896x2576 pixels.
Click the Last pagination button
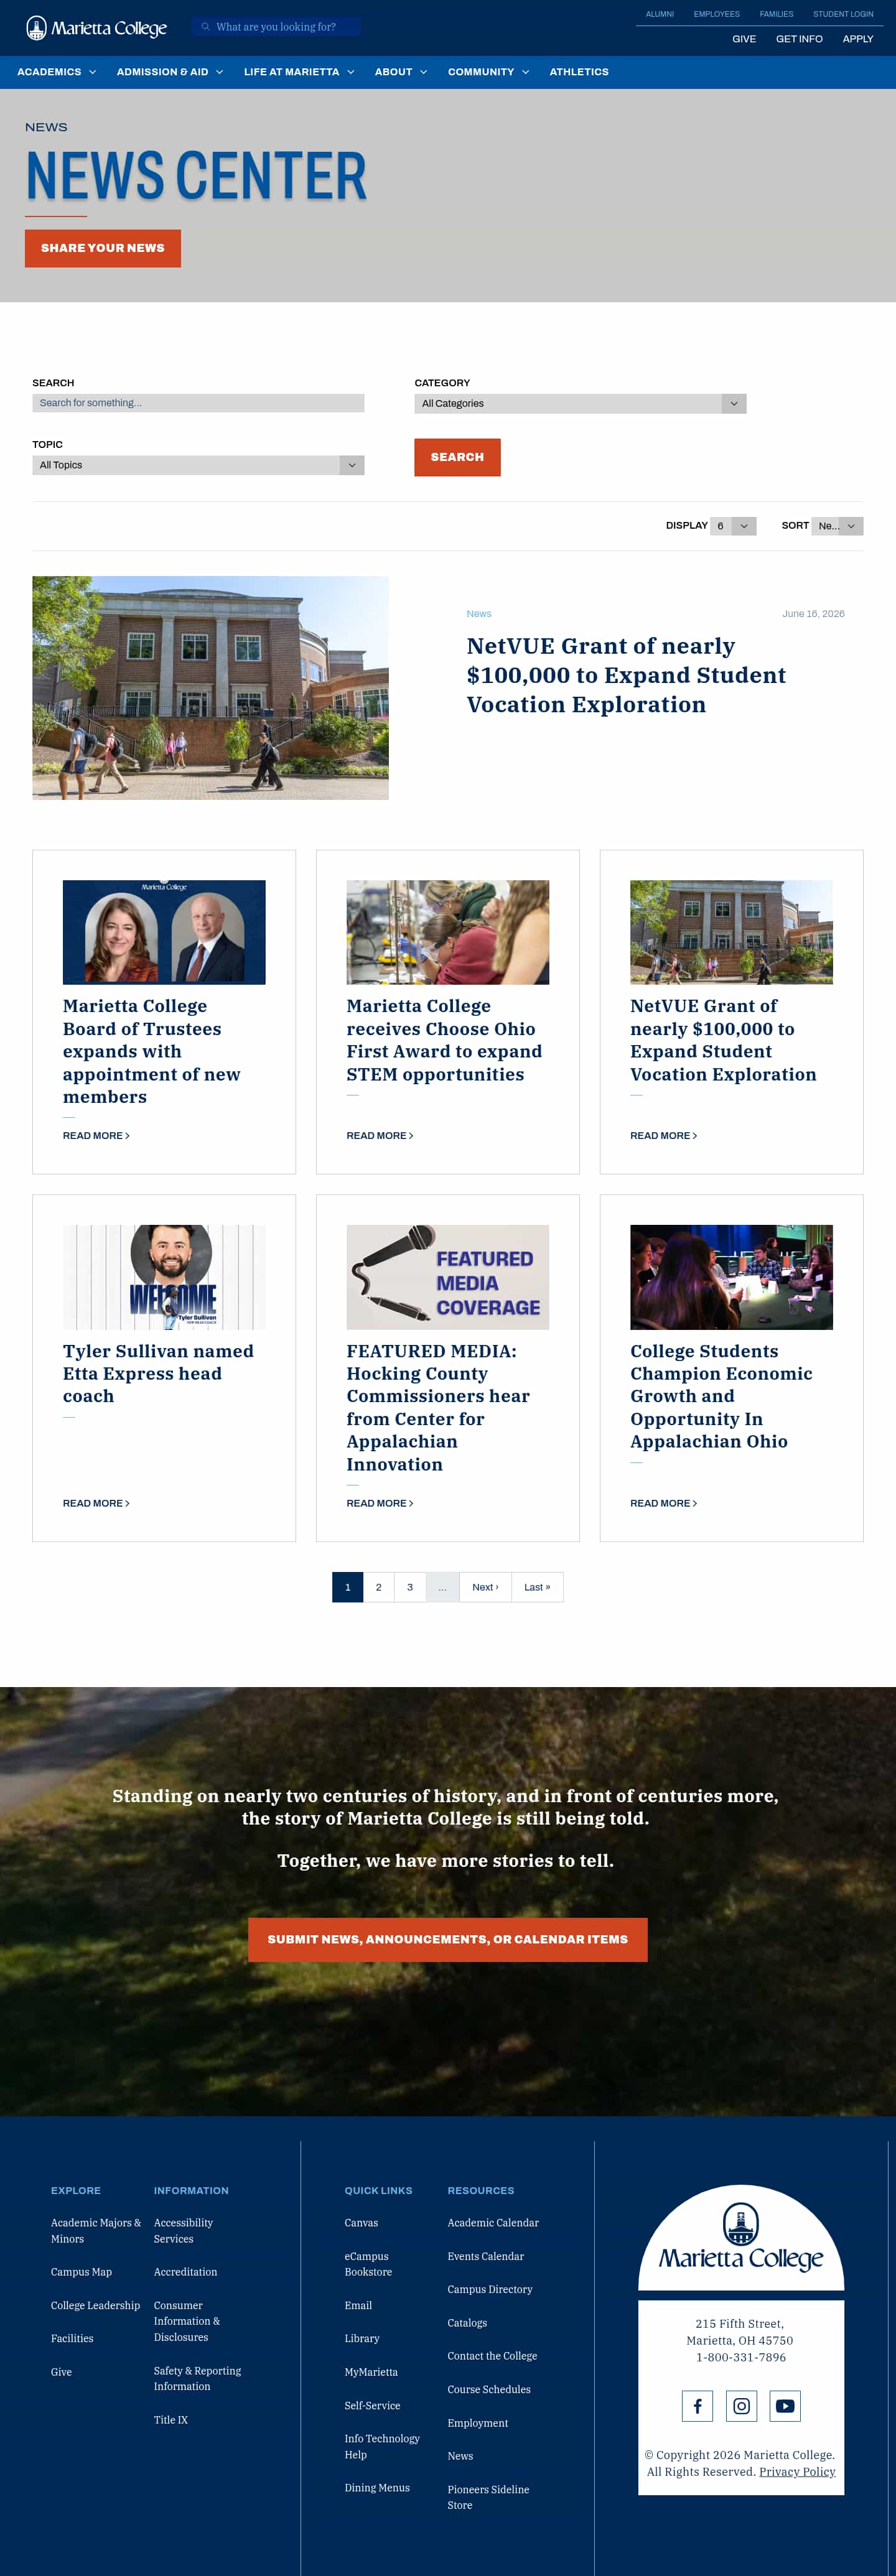click(537, 1587)
